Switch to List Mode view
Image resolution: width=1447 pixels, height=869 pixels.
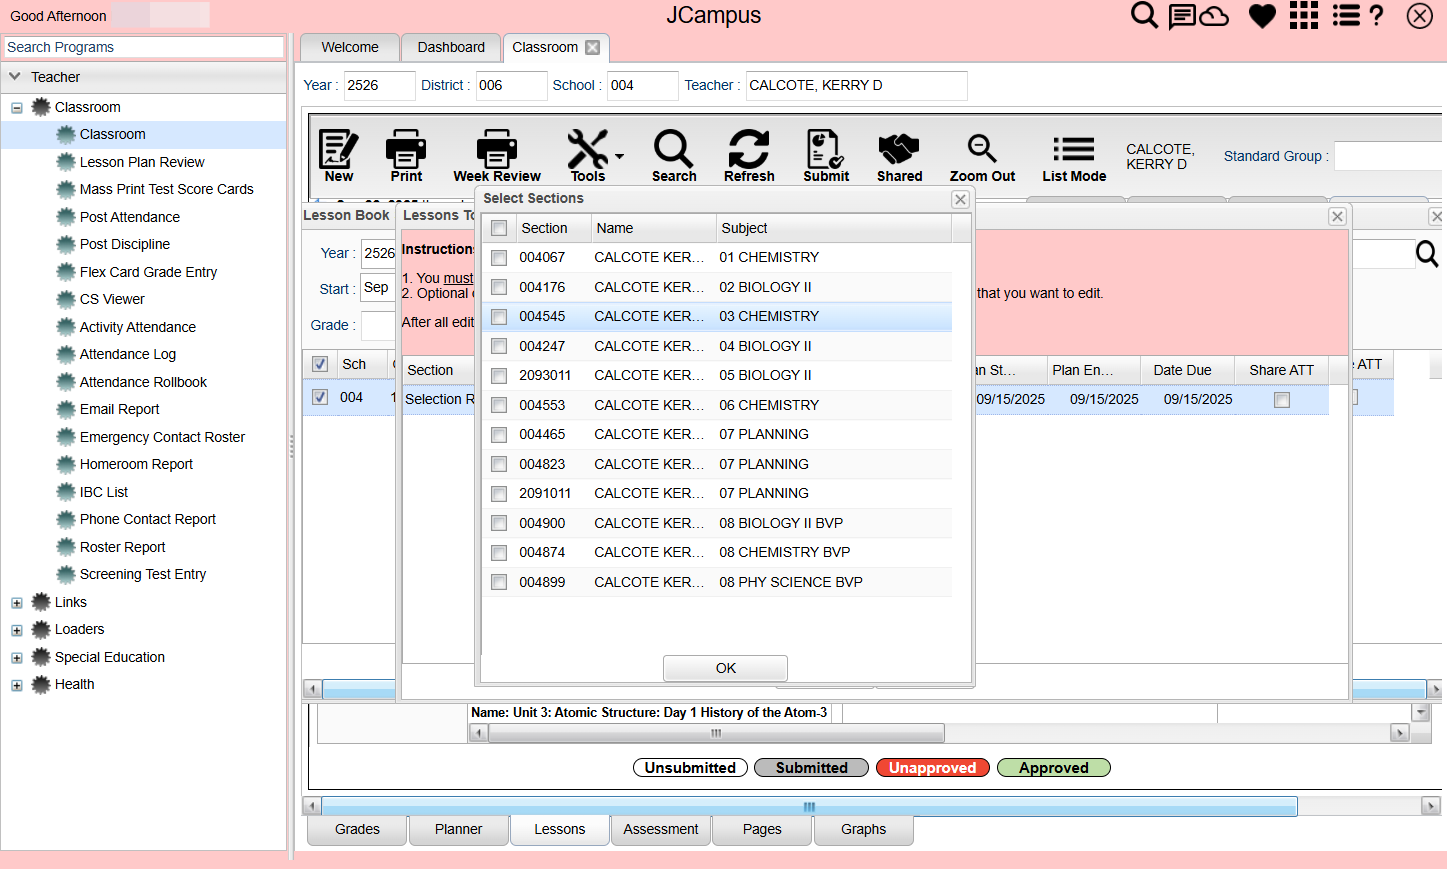tap(1074, 156)
